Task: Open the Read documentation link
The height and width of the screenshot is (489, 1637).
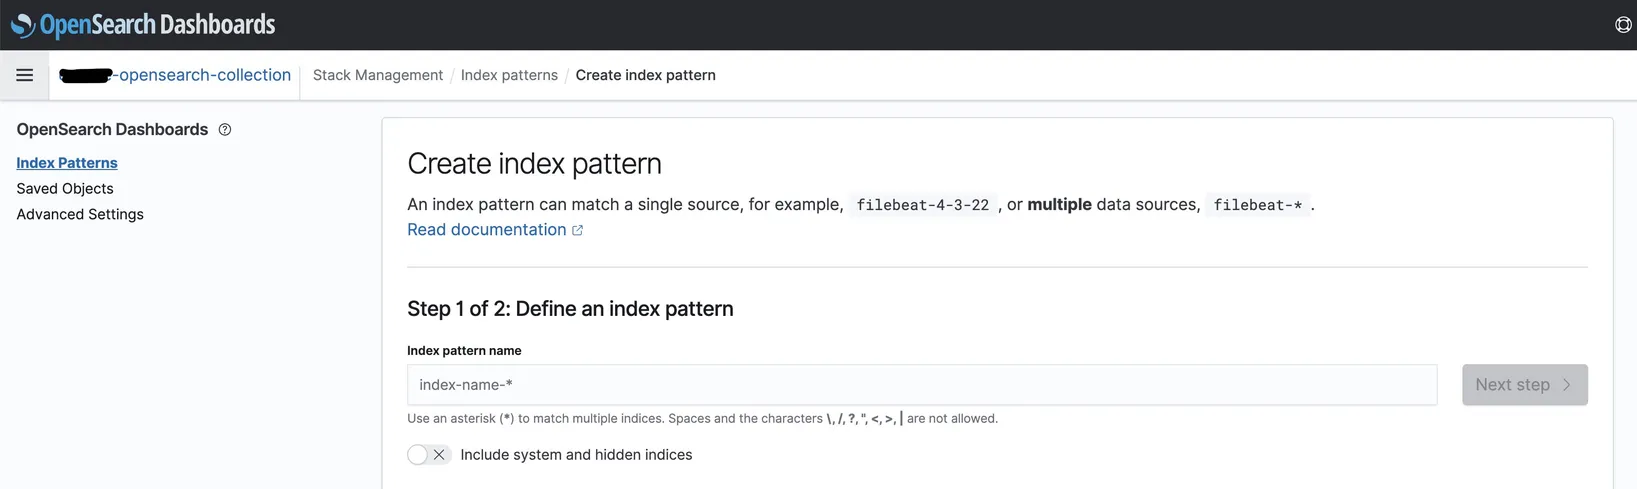Action: click(487, 230)
